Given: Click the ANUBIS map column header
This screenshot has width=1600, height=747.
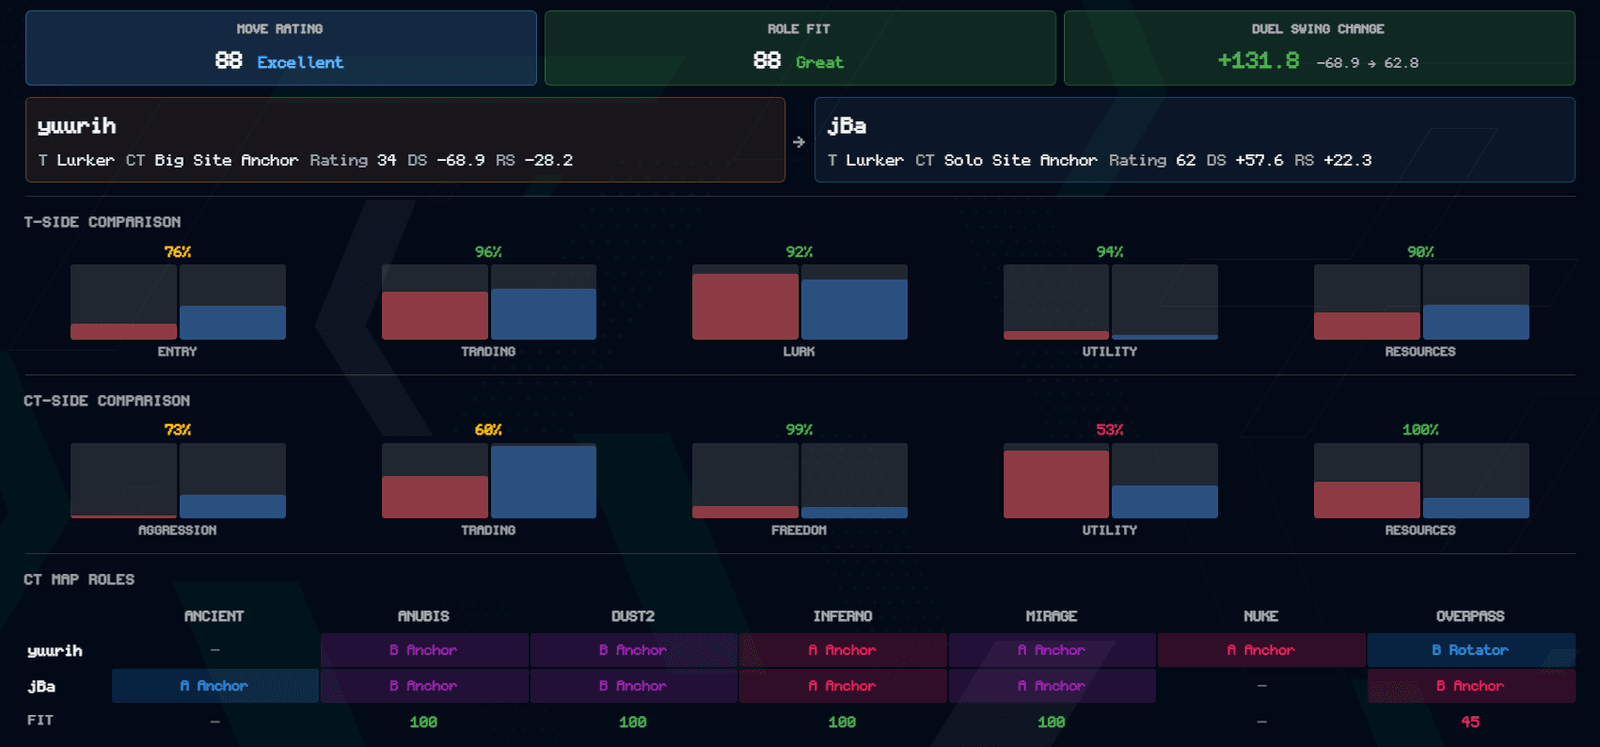Looking at the screenshot, I should pyautogui.click(x=424, y=616).
